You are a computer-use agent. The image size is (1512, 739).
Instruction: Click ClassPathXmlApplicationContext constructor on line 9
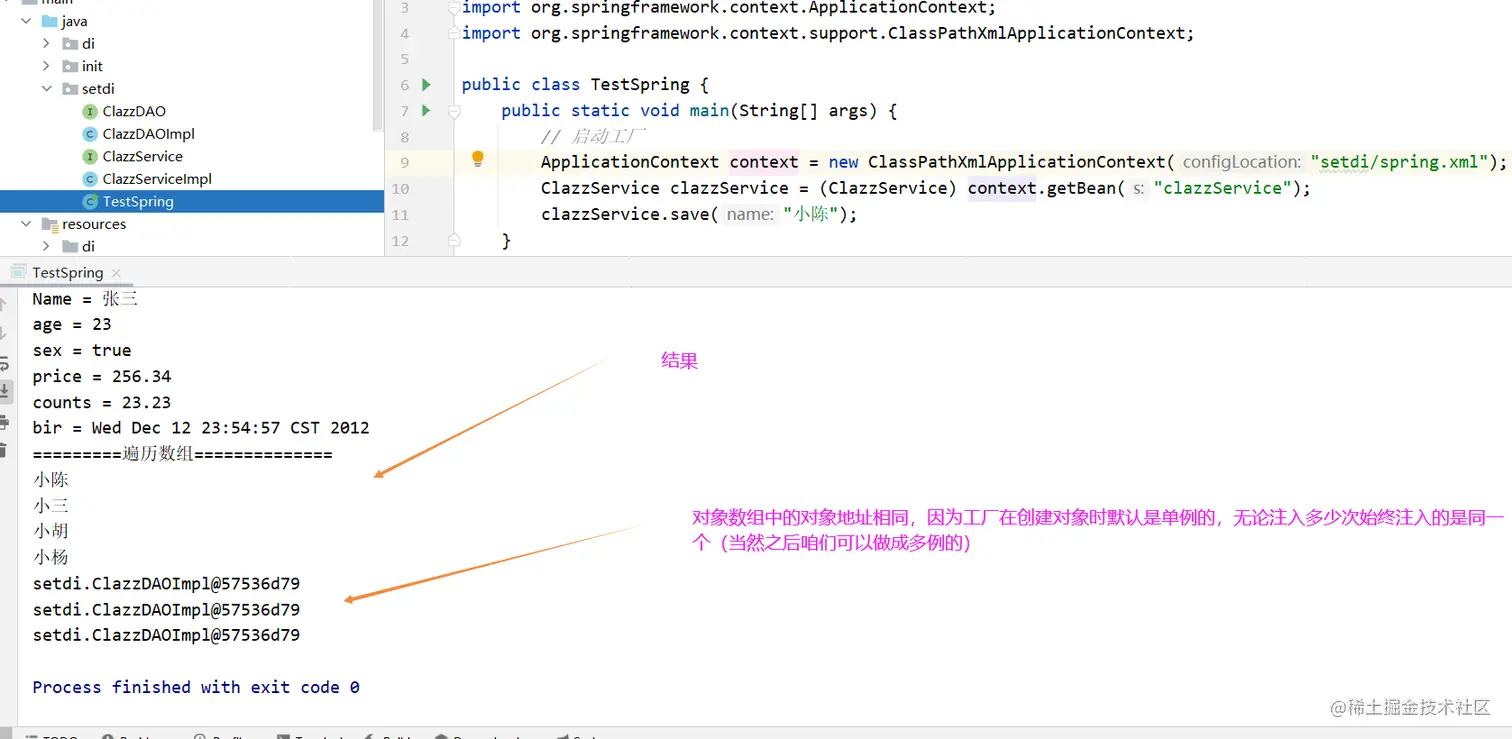point(1016,162)
